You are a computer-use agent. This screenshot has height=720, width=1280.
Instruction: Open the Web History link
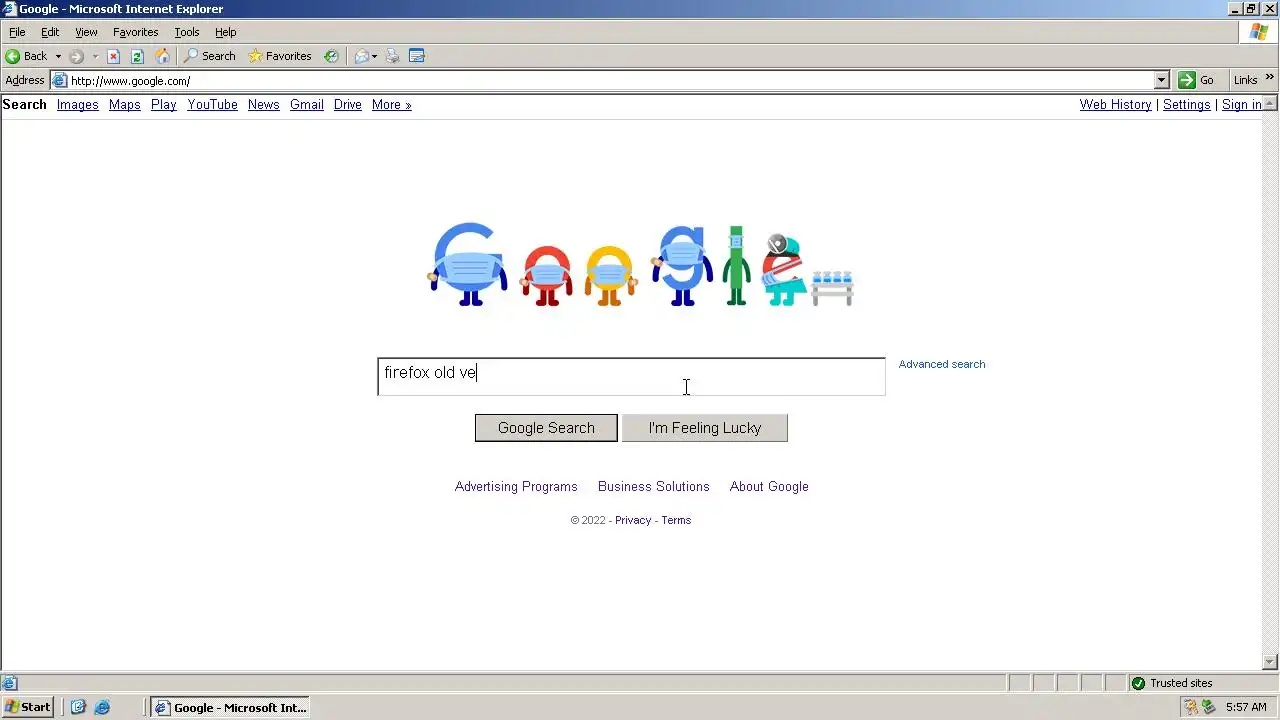(1116, 105)
